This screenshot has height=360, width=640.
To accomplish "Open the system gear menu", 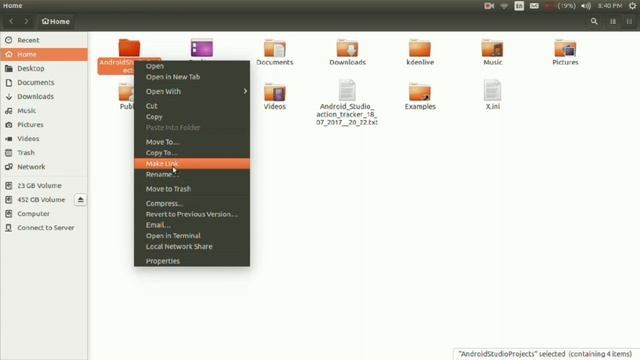I will (x=632, y=6).
